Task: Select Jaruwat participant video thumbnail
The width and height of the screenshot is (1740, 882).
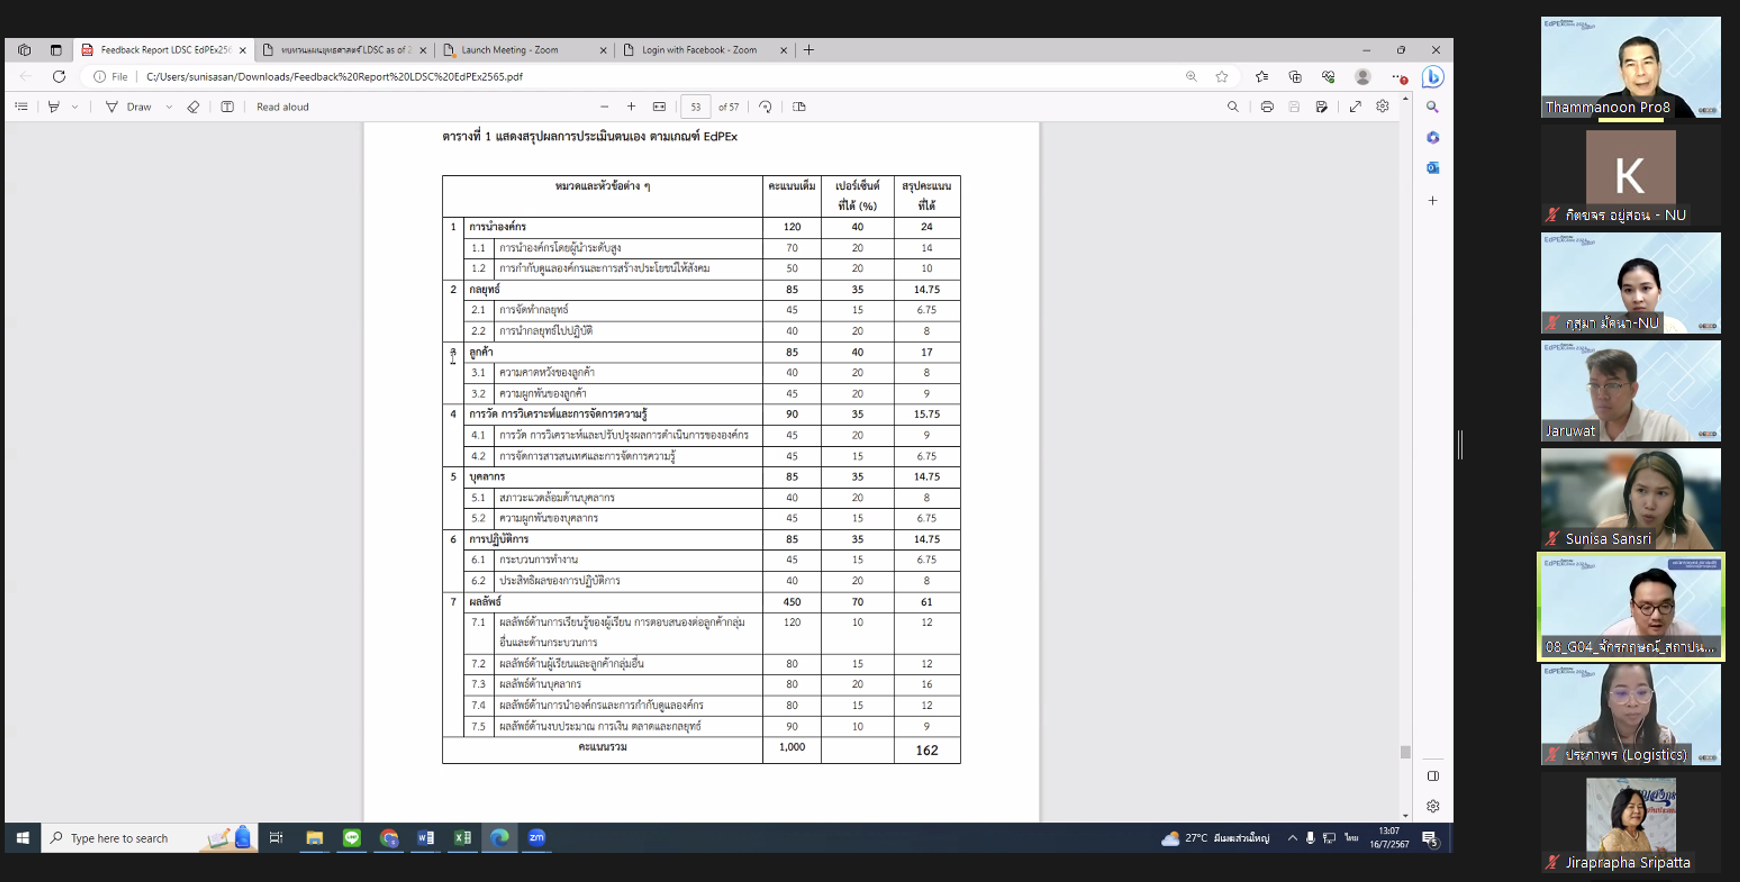Action: 1631,391
